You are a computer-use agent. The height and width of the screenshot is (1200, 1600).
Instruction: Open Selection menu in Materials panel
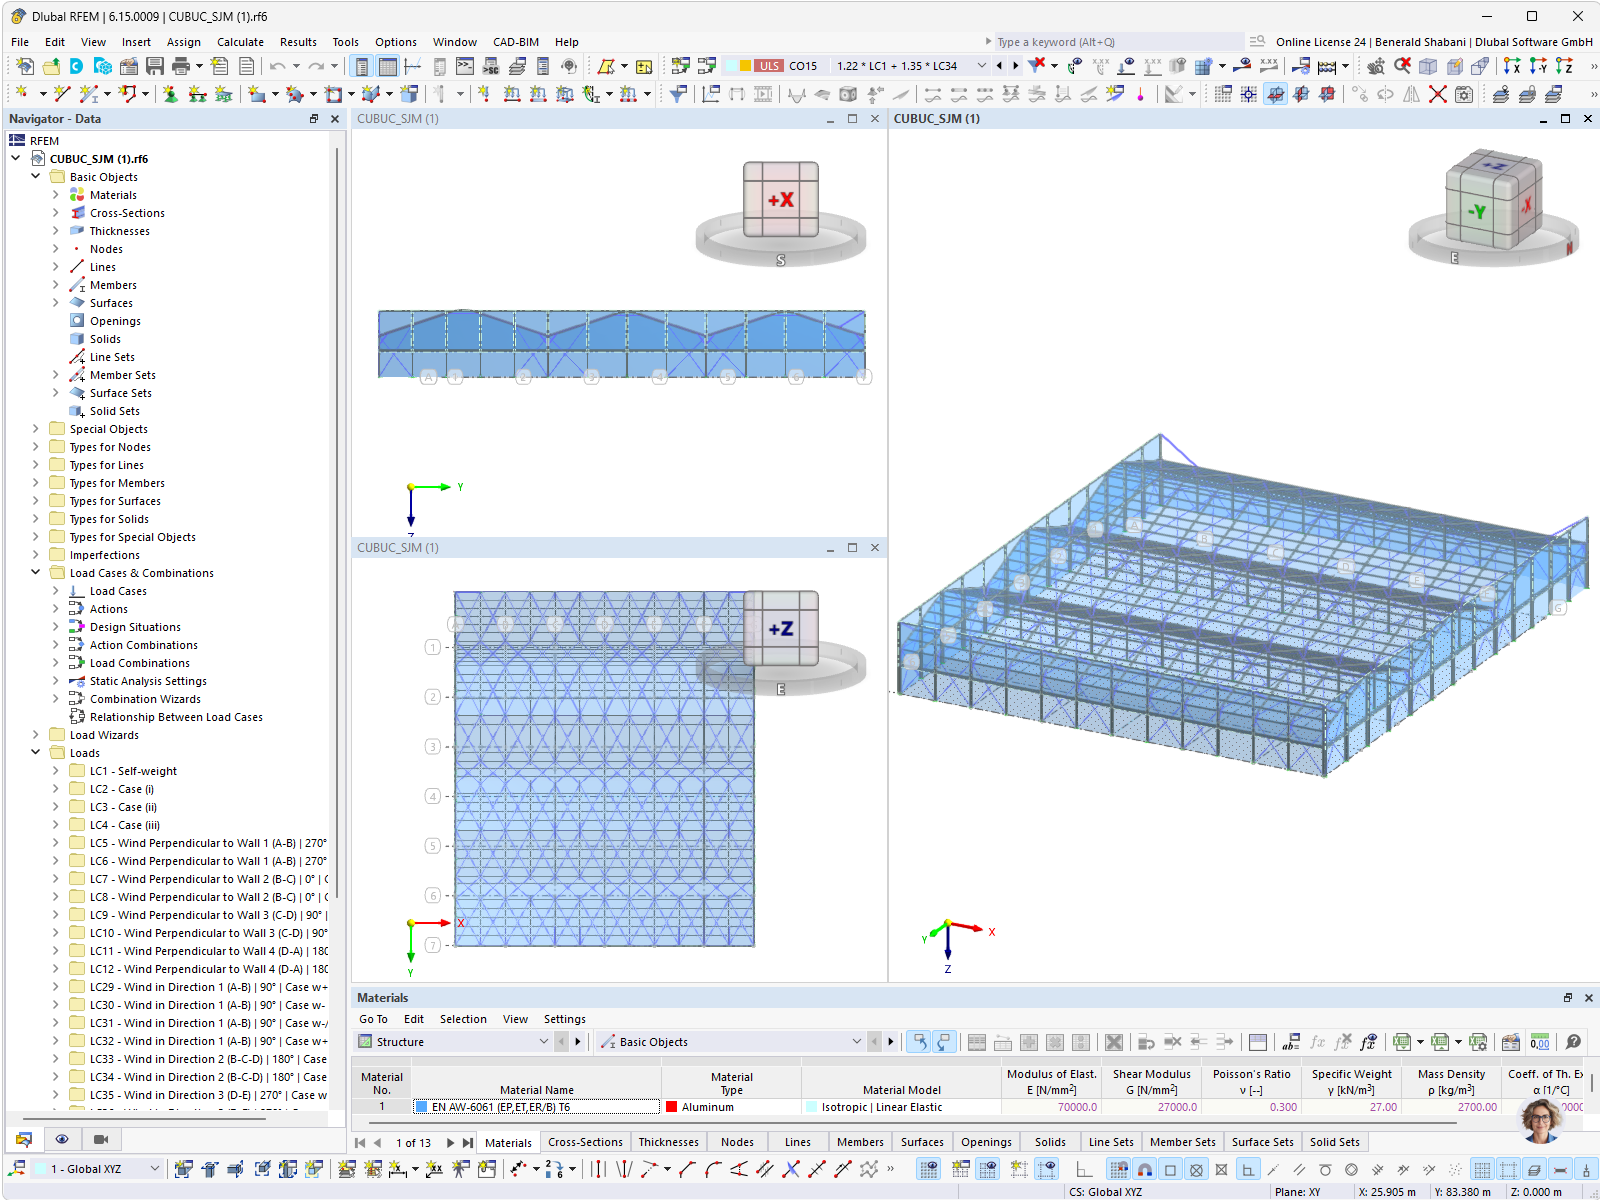coord(463,1019)
